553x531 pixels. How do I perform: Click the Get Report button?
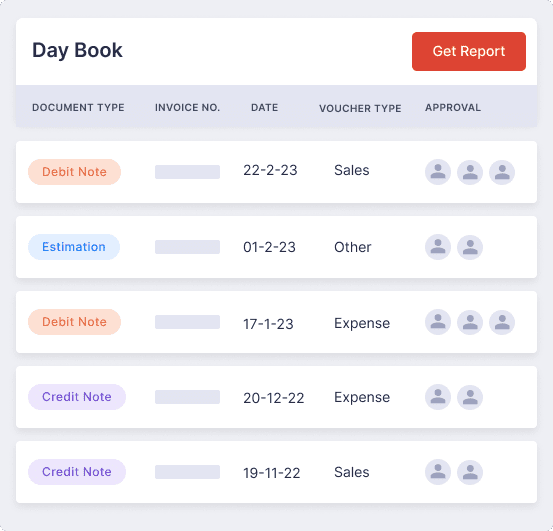tap(469, 51)
